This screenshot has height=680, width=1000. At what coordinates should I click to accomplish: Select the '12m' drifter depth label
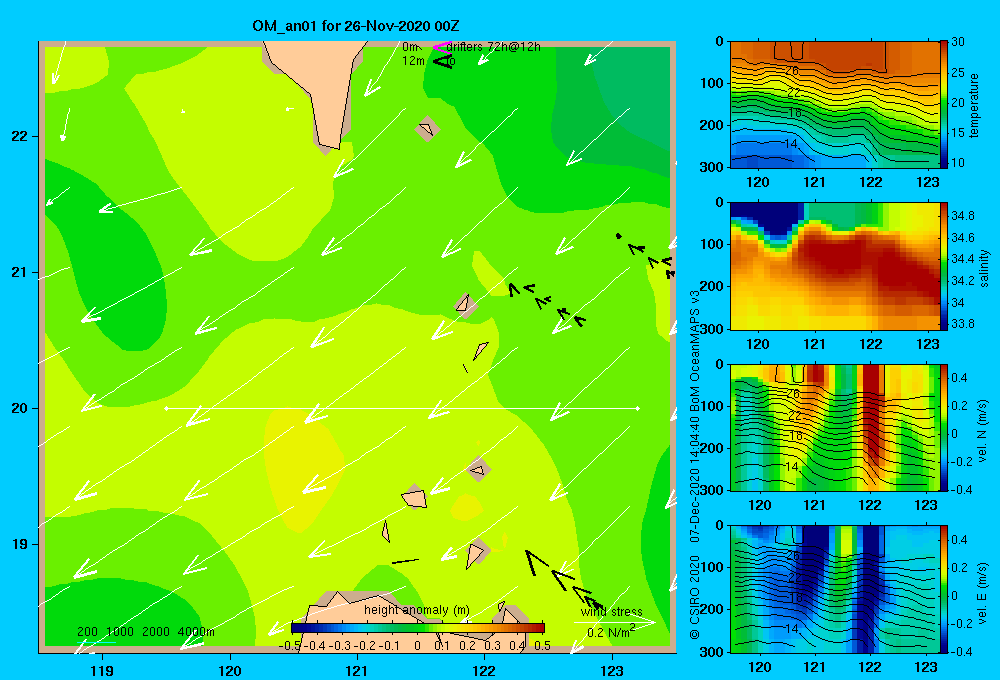pyautogui.click(x=413, y=61)
